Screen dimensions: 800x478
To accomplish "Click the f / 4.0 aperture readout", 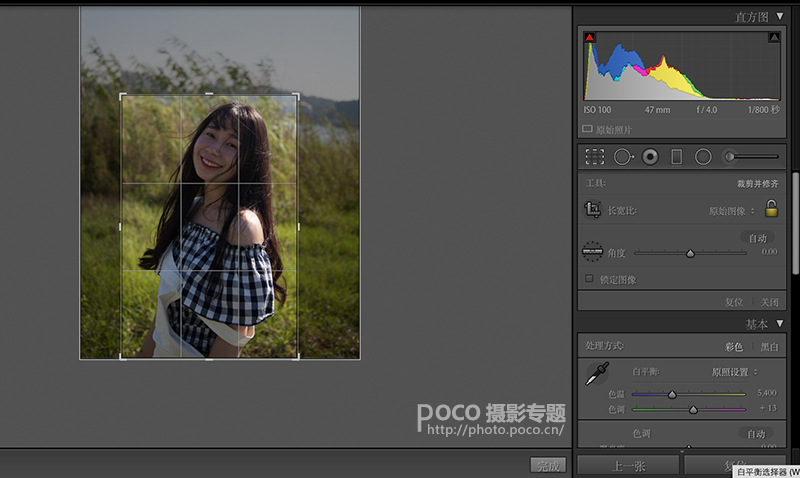I will [x=707, y=110].
